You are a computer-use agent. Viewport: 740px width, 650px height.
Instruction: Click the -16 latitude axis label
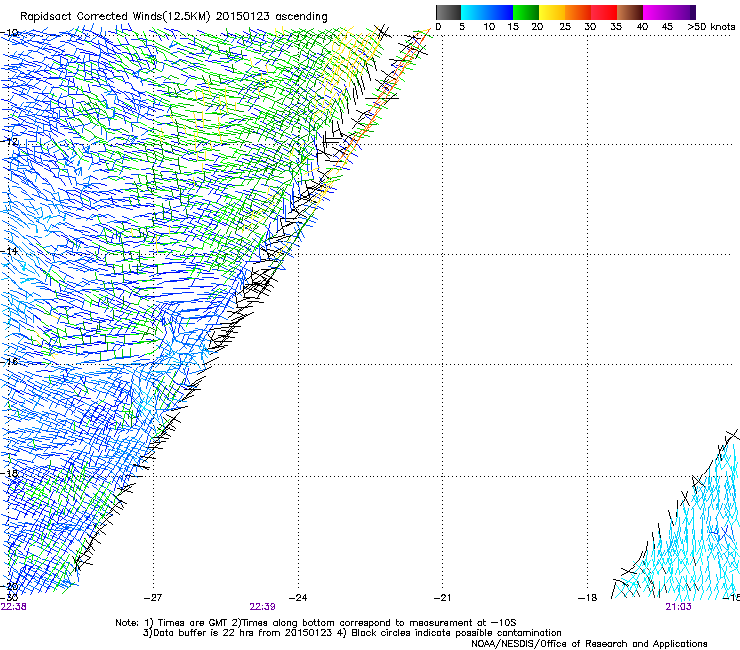(x=9, y=362)
